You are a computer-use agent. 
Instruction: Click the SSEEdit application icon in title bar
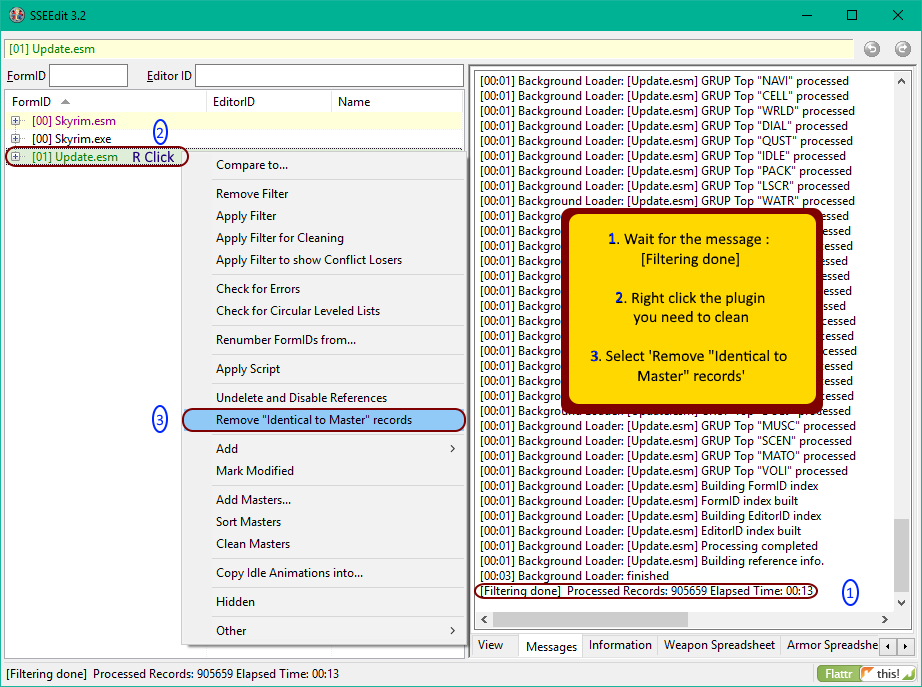(17, 15)
